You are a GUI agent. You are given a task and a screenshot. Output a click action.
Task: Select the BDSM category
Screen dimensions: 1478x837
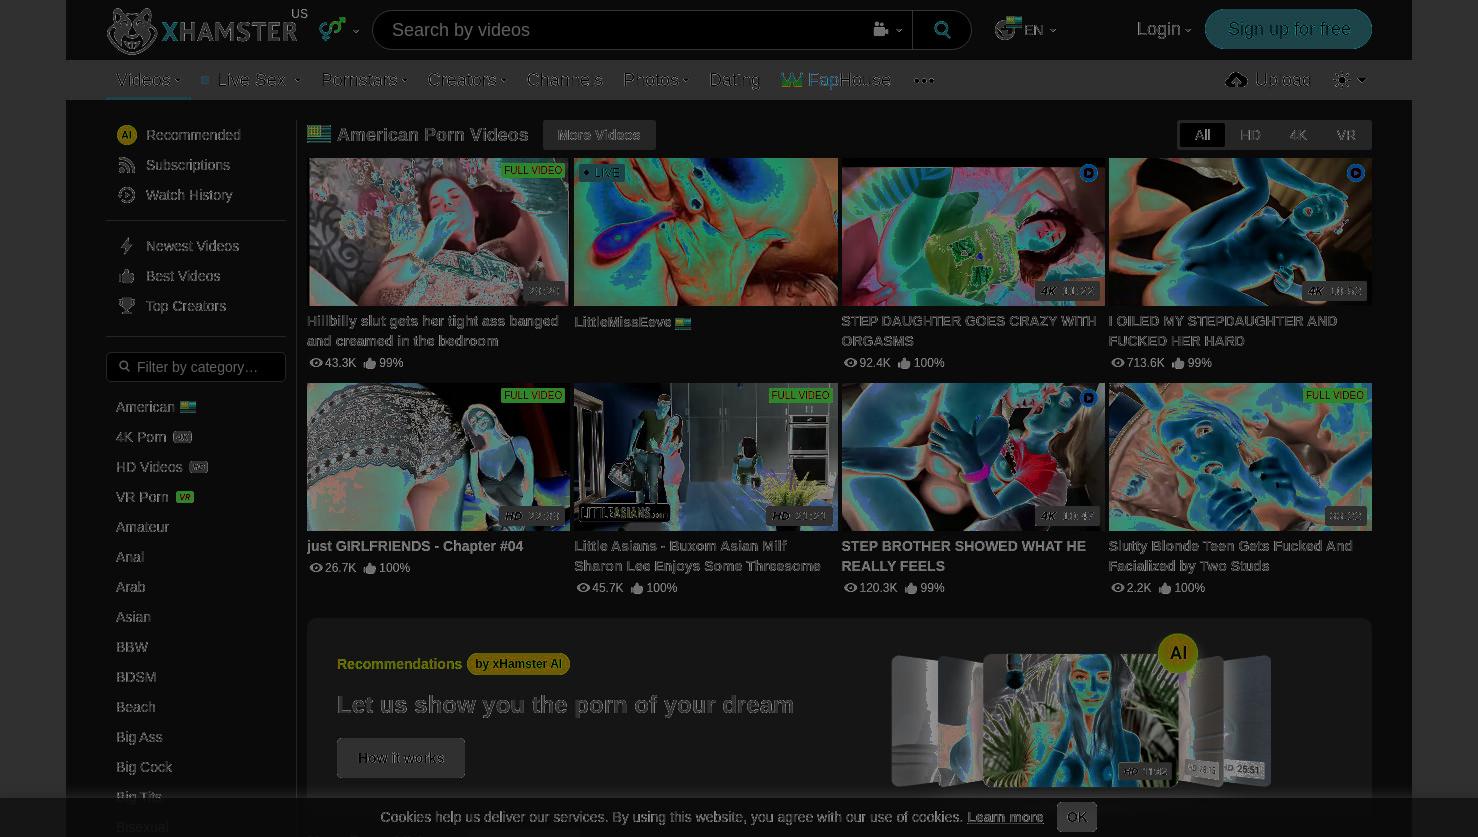tap(136, 677)
